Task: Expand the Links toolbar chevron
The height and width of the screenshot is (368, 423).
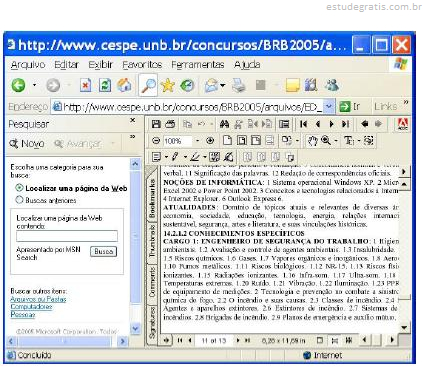Action: pos(406,102)
